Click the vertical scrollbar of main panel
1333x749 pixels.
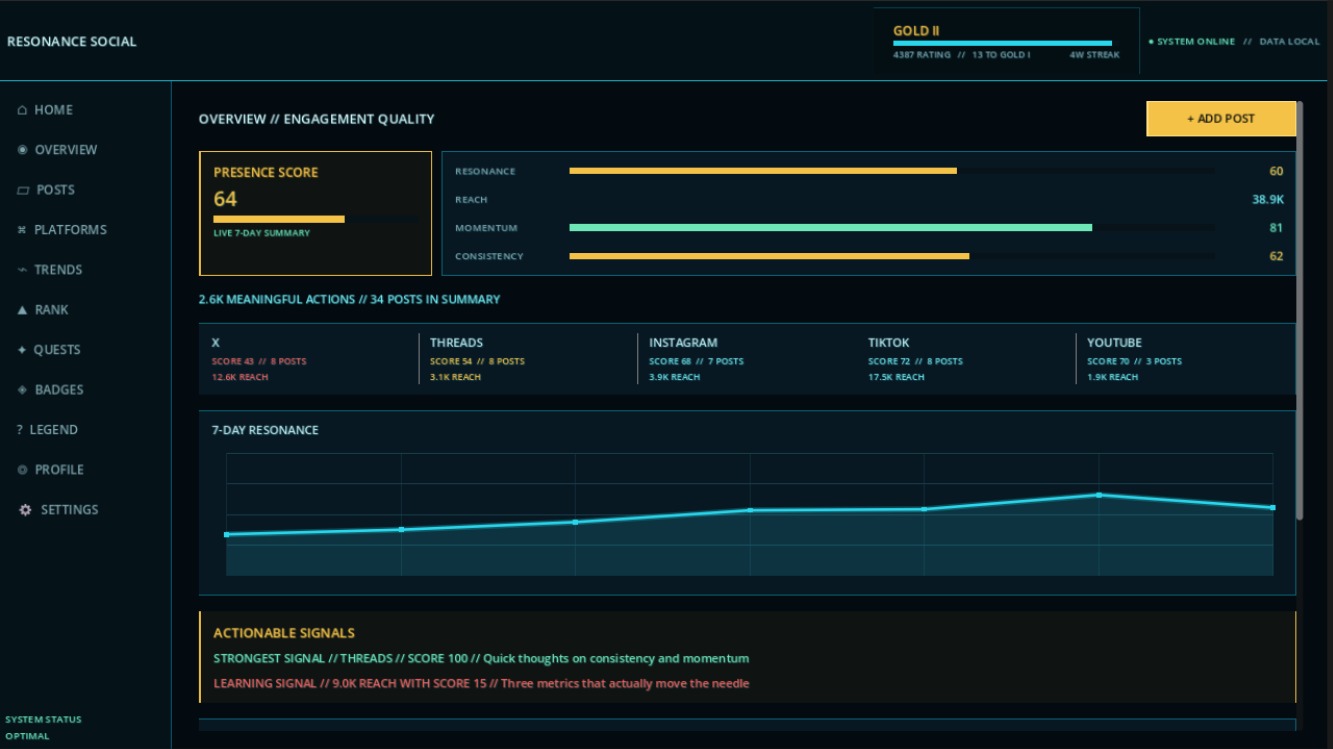(x=1299, y=310)
